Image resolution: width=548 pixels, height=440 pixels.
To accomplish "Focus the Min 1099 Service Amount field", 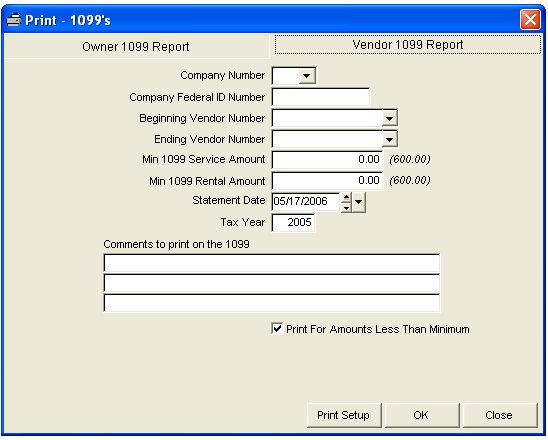I will coord(327,160).
